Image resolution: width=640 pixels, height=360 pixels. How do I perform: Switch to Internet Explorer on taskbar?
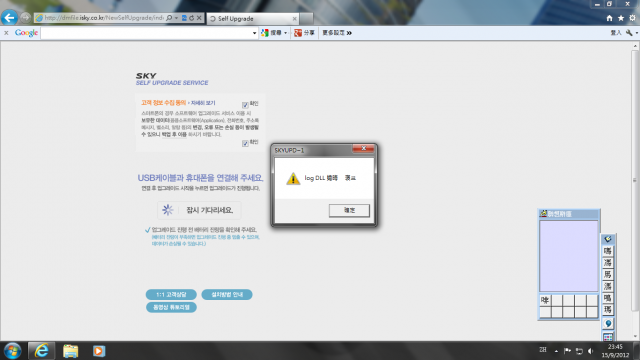point(41,351)
